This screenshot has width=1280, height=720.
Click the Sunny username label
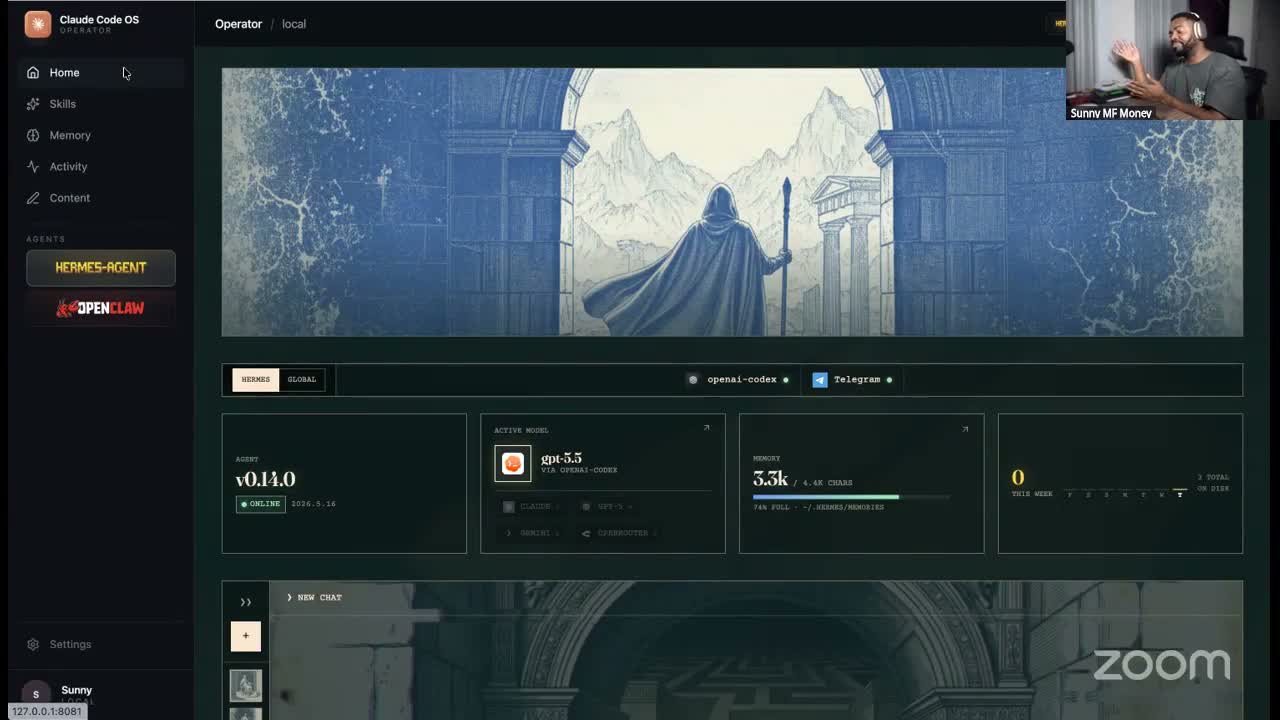click(x=77, y=690)
